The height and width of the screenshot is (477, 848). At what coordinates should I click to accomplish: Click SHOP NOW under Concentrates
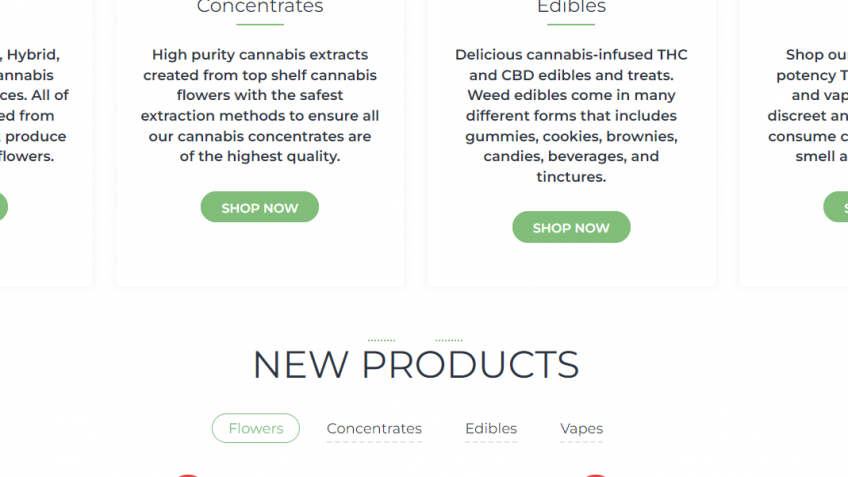(259, 207)
